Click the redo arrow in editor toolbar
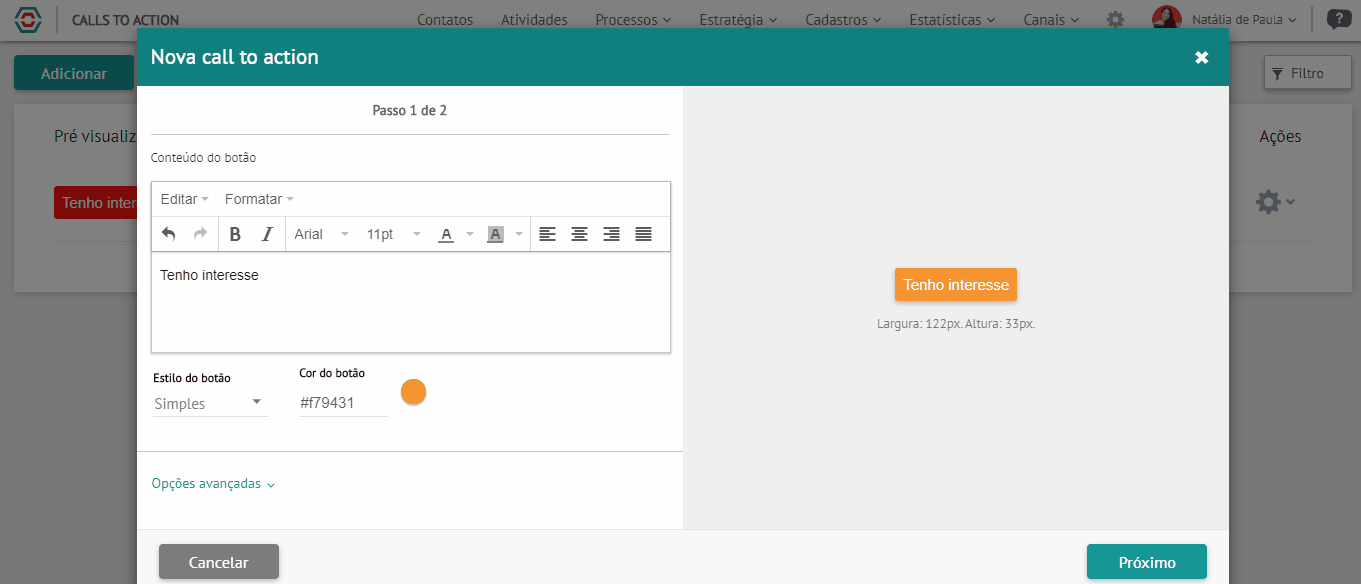 (x=200, y=234)
